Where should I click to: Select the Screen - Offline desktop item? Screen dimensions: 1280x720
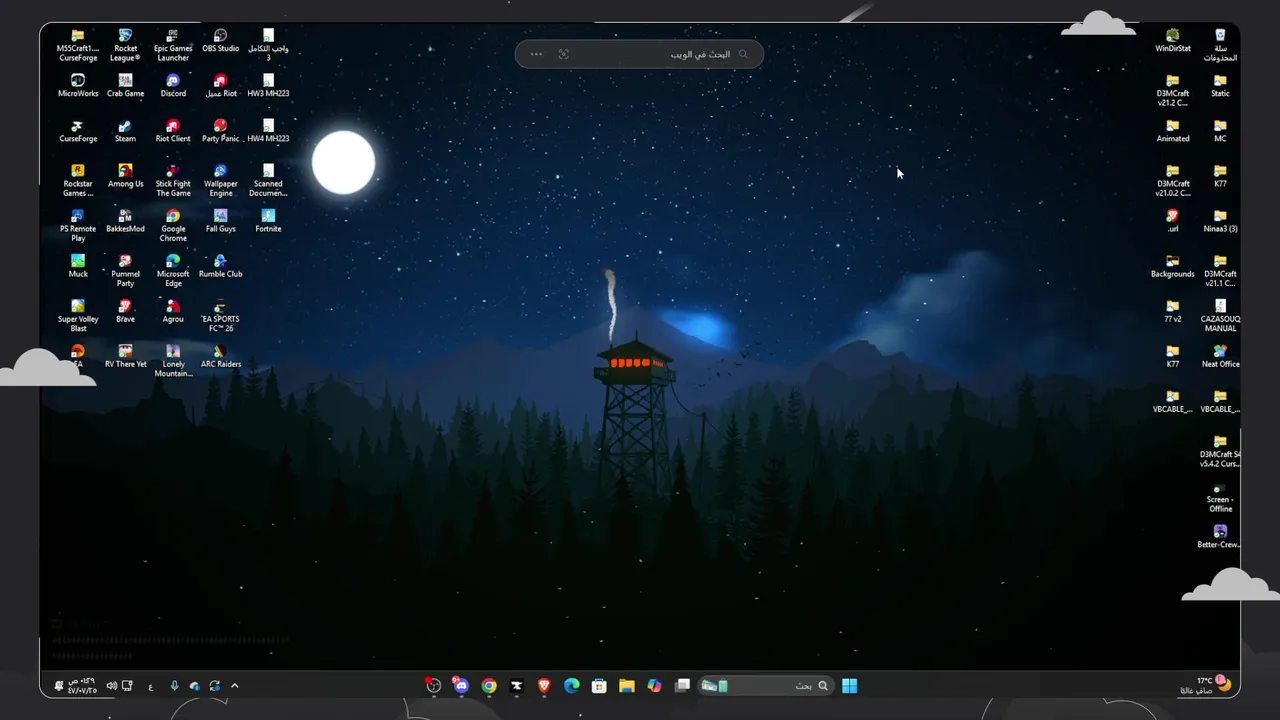[x=1220, y=498]
